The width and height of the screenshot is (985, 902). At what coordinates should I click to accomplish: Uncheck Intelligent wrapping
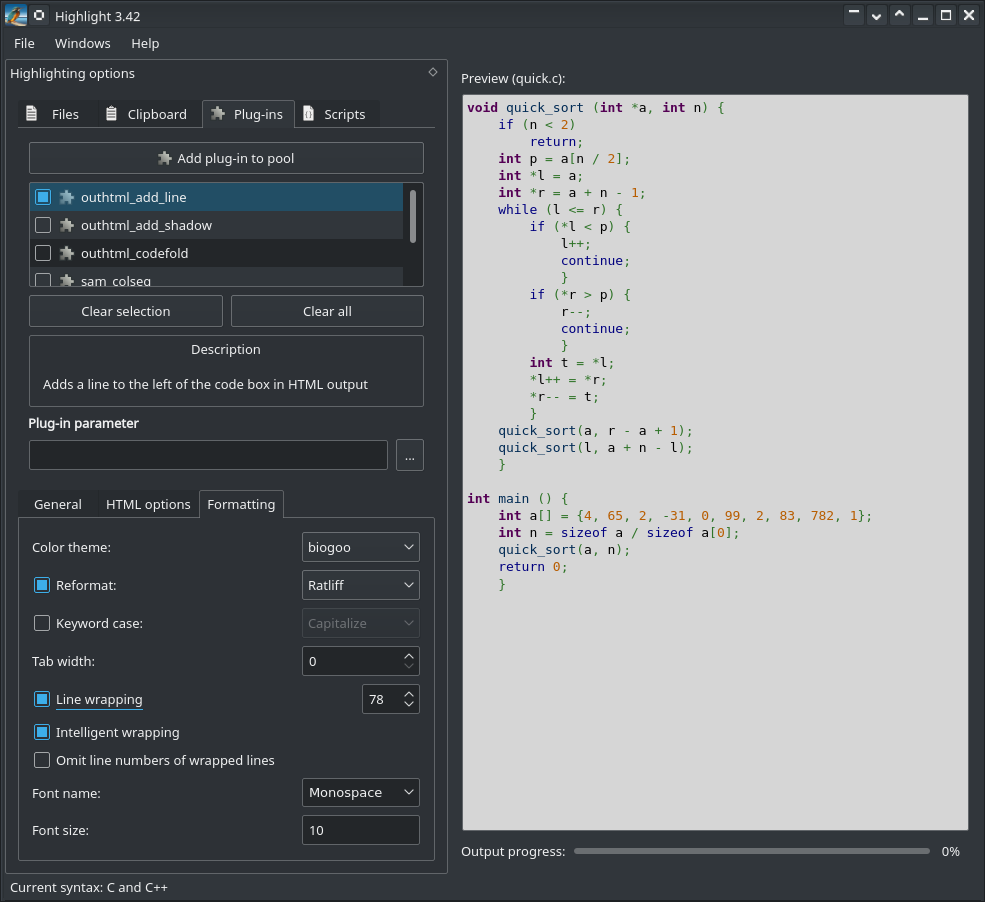click(x=41, y=732)
